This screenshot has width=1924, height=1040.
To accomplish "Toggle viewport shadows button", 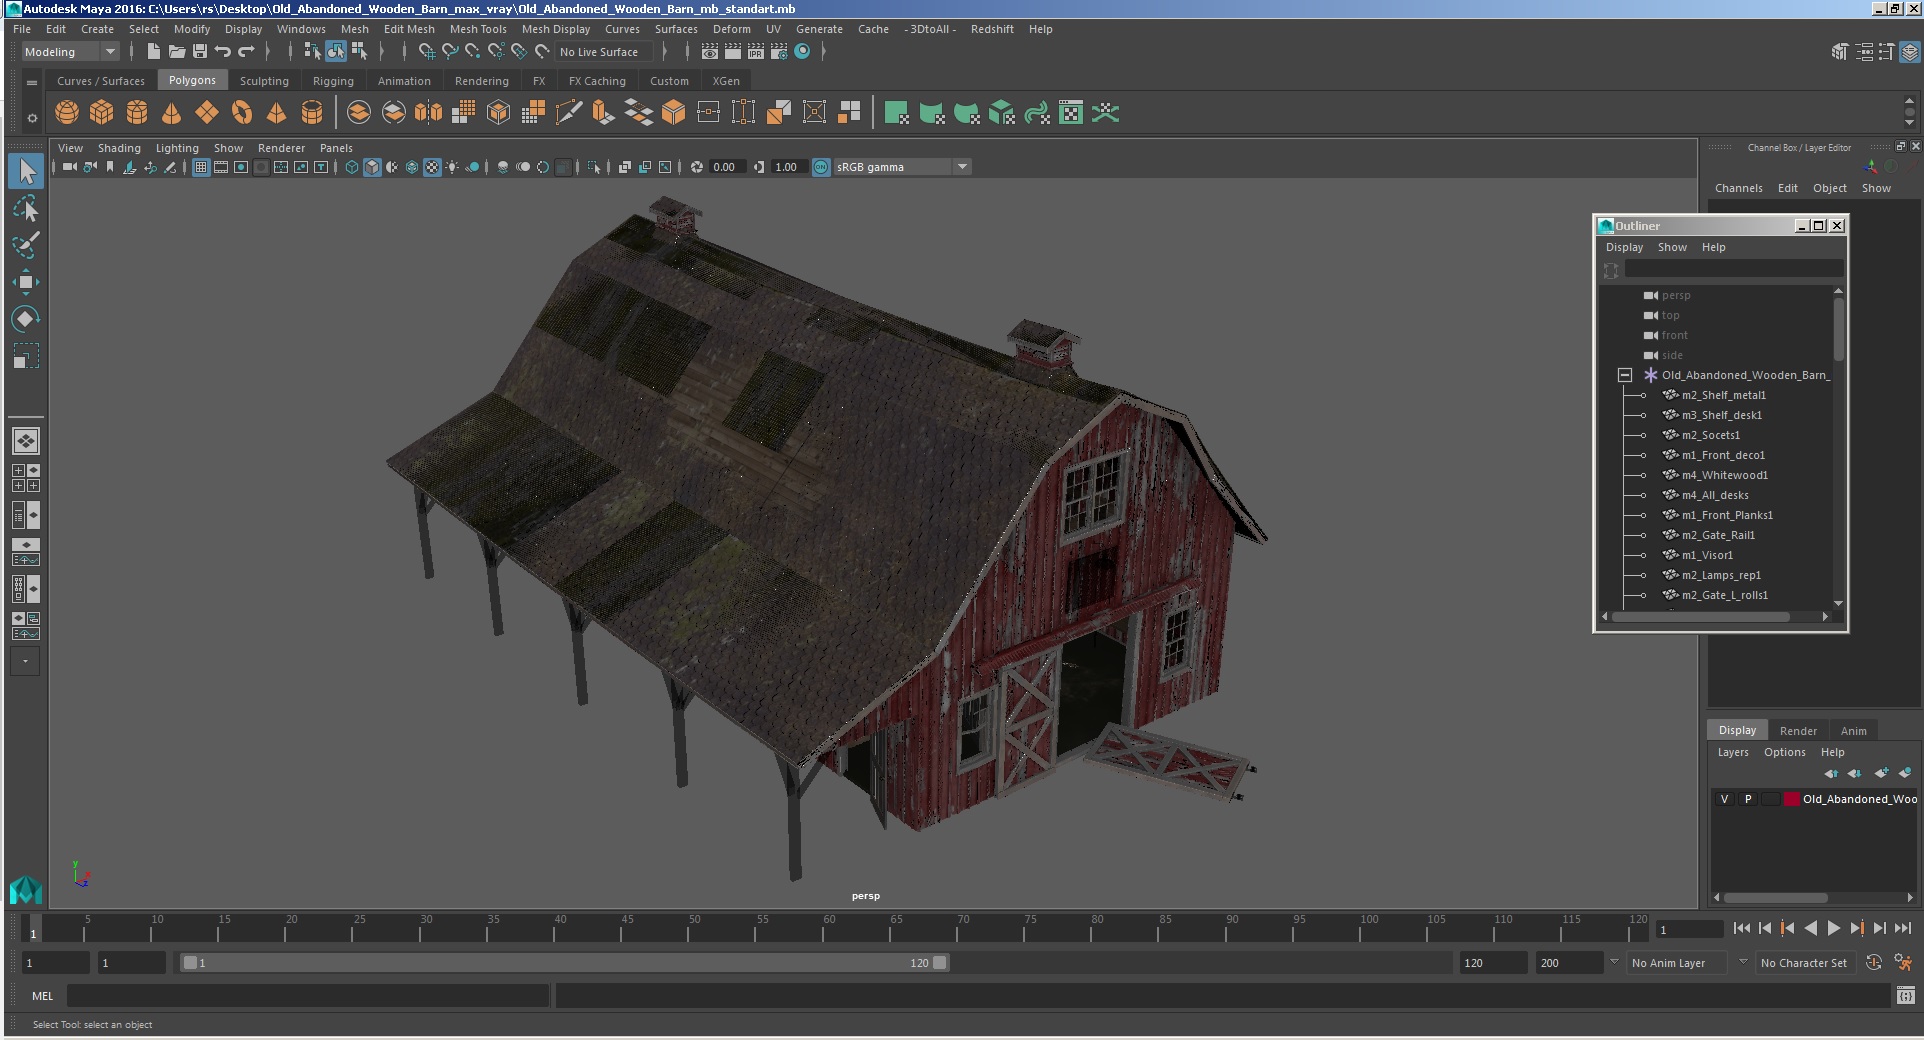I will (472, 167).
